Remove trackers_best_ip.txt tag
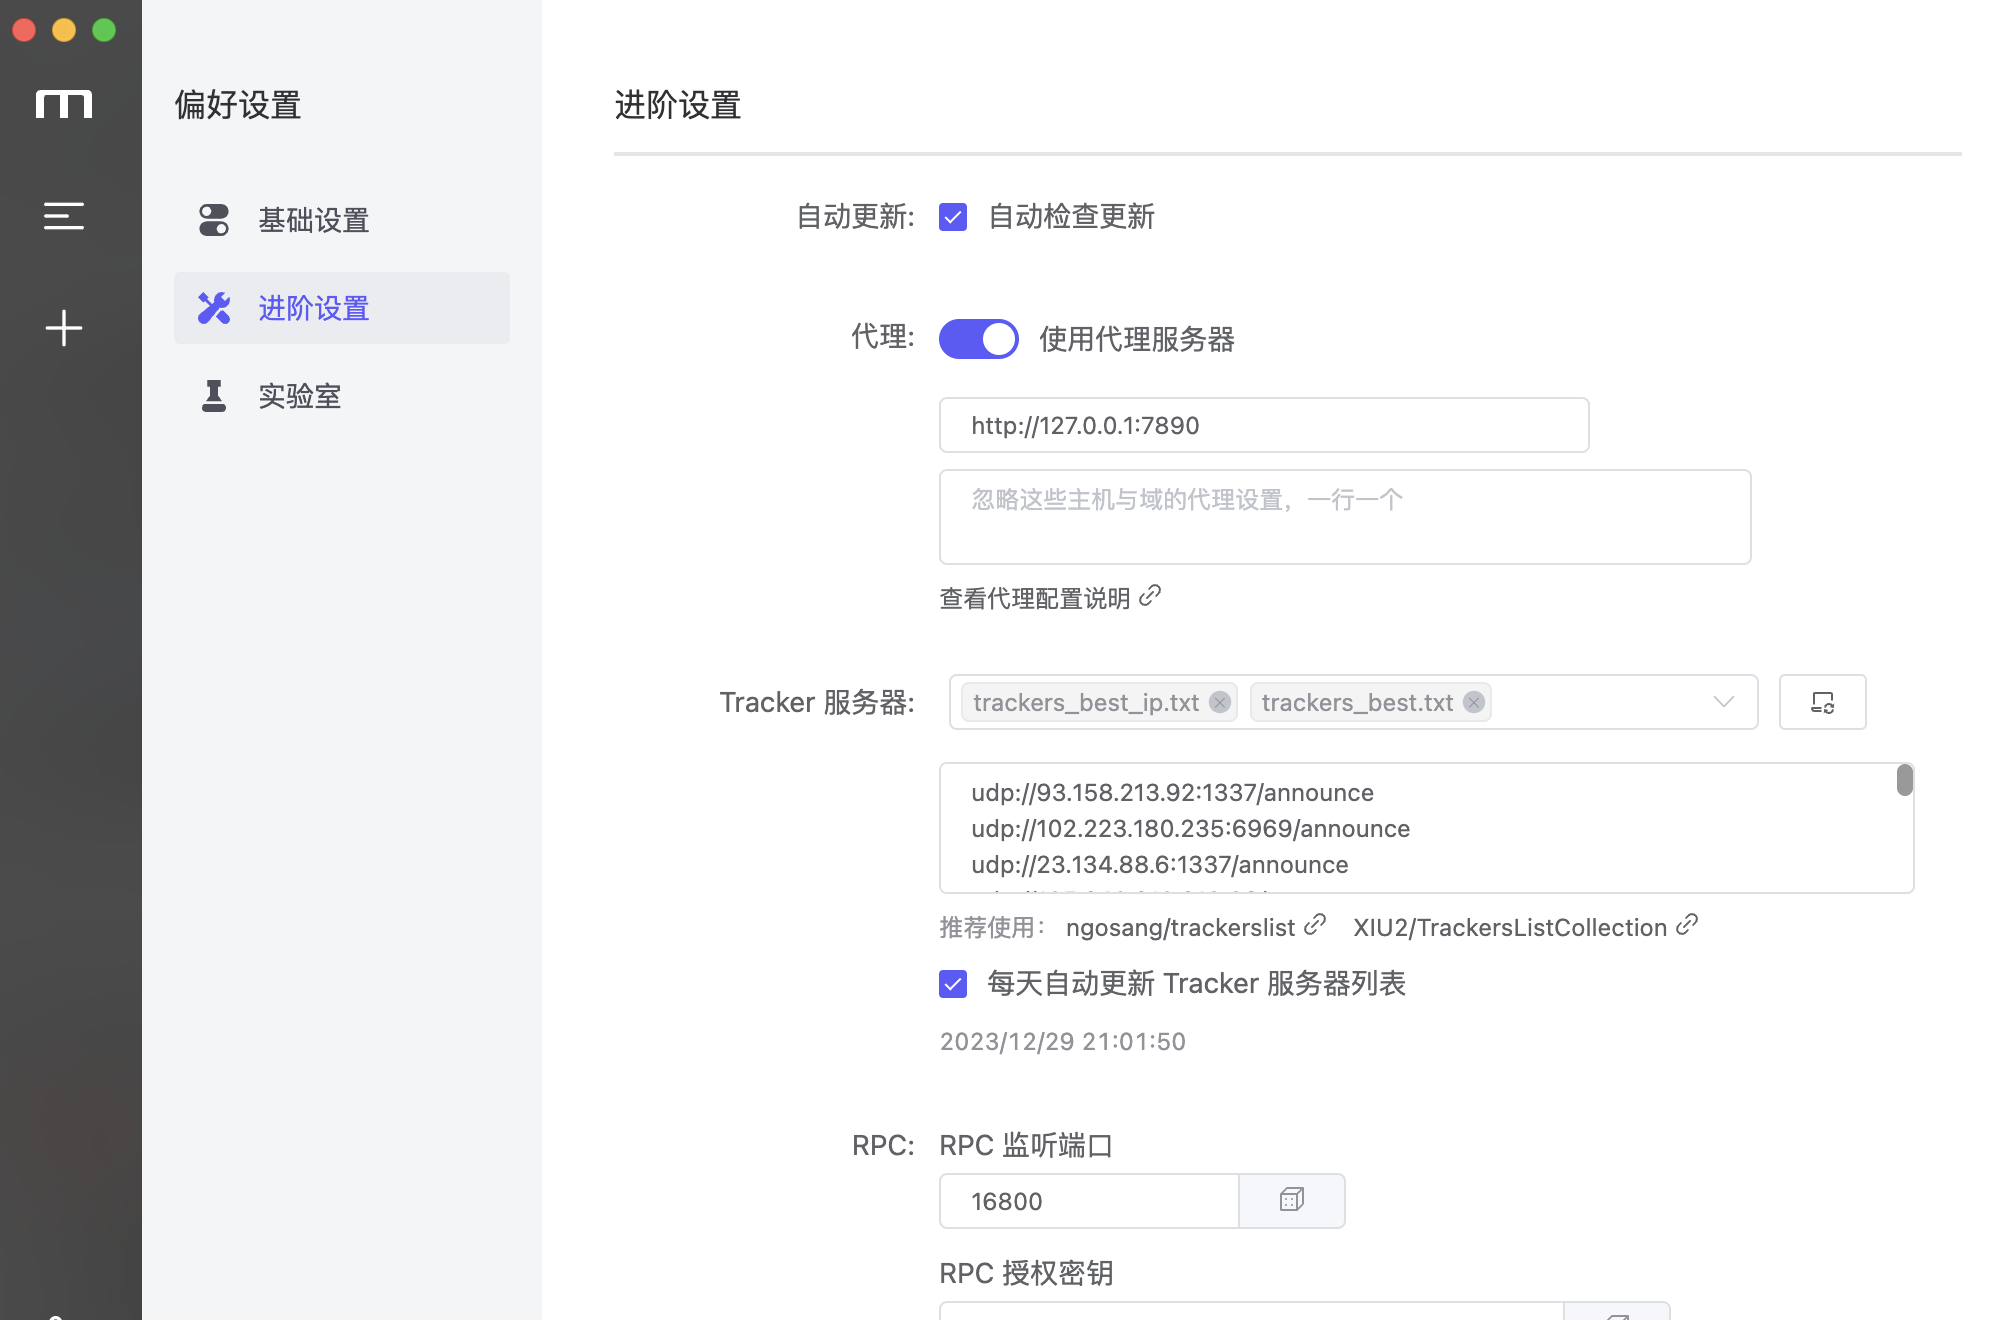Screen dimensions: 2004x1320 coord(1219,702)
